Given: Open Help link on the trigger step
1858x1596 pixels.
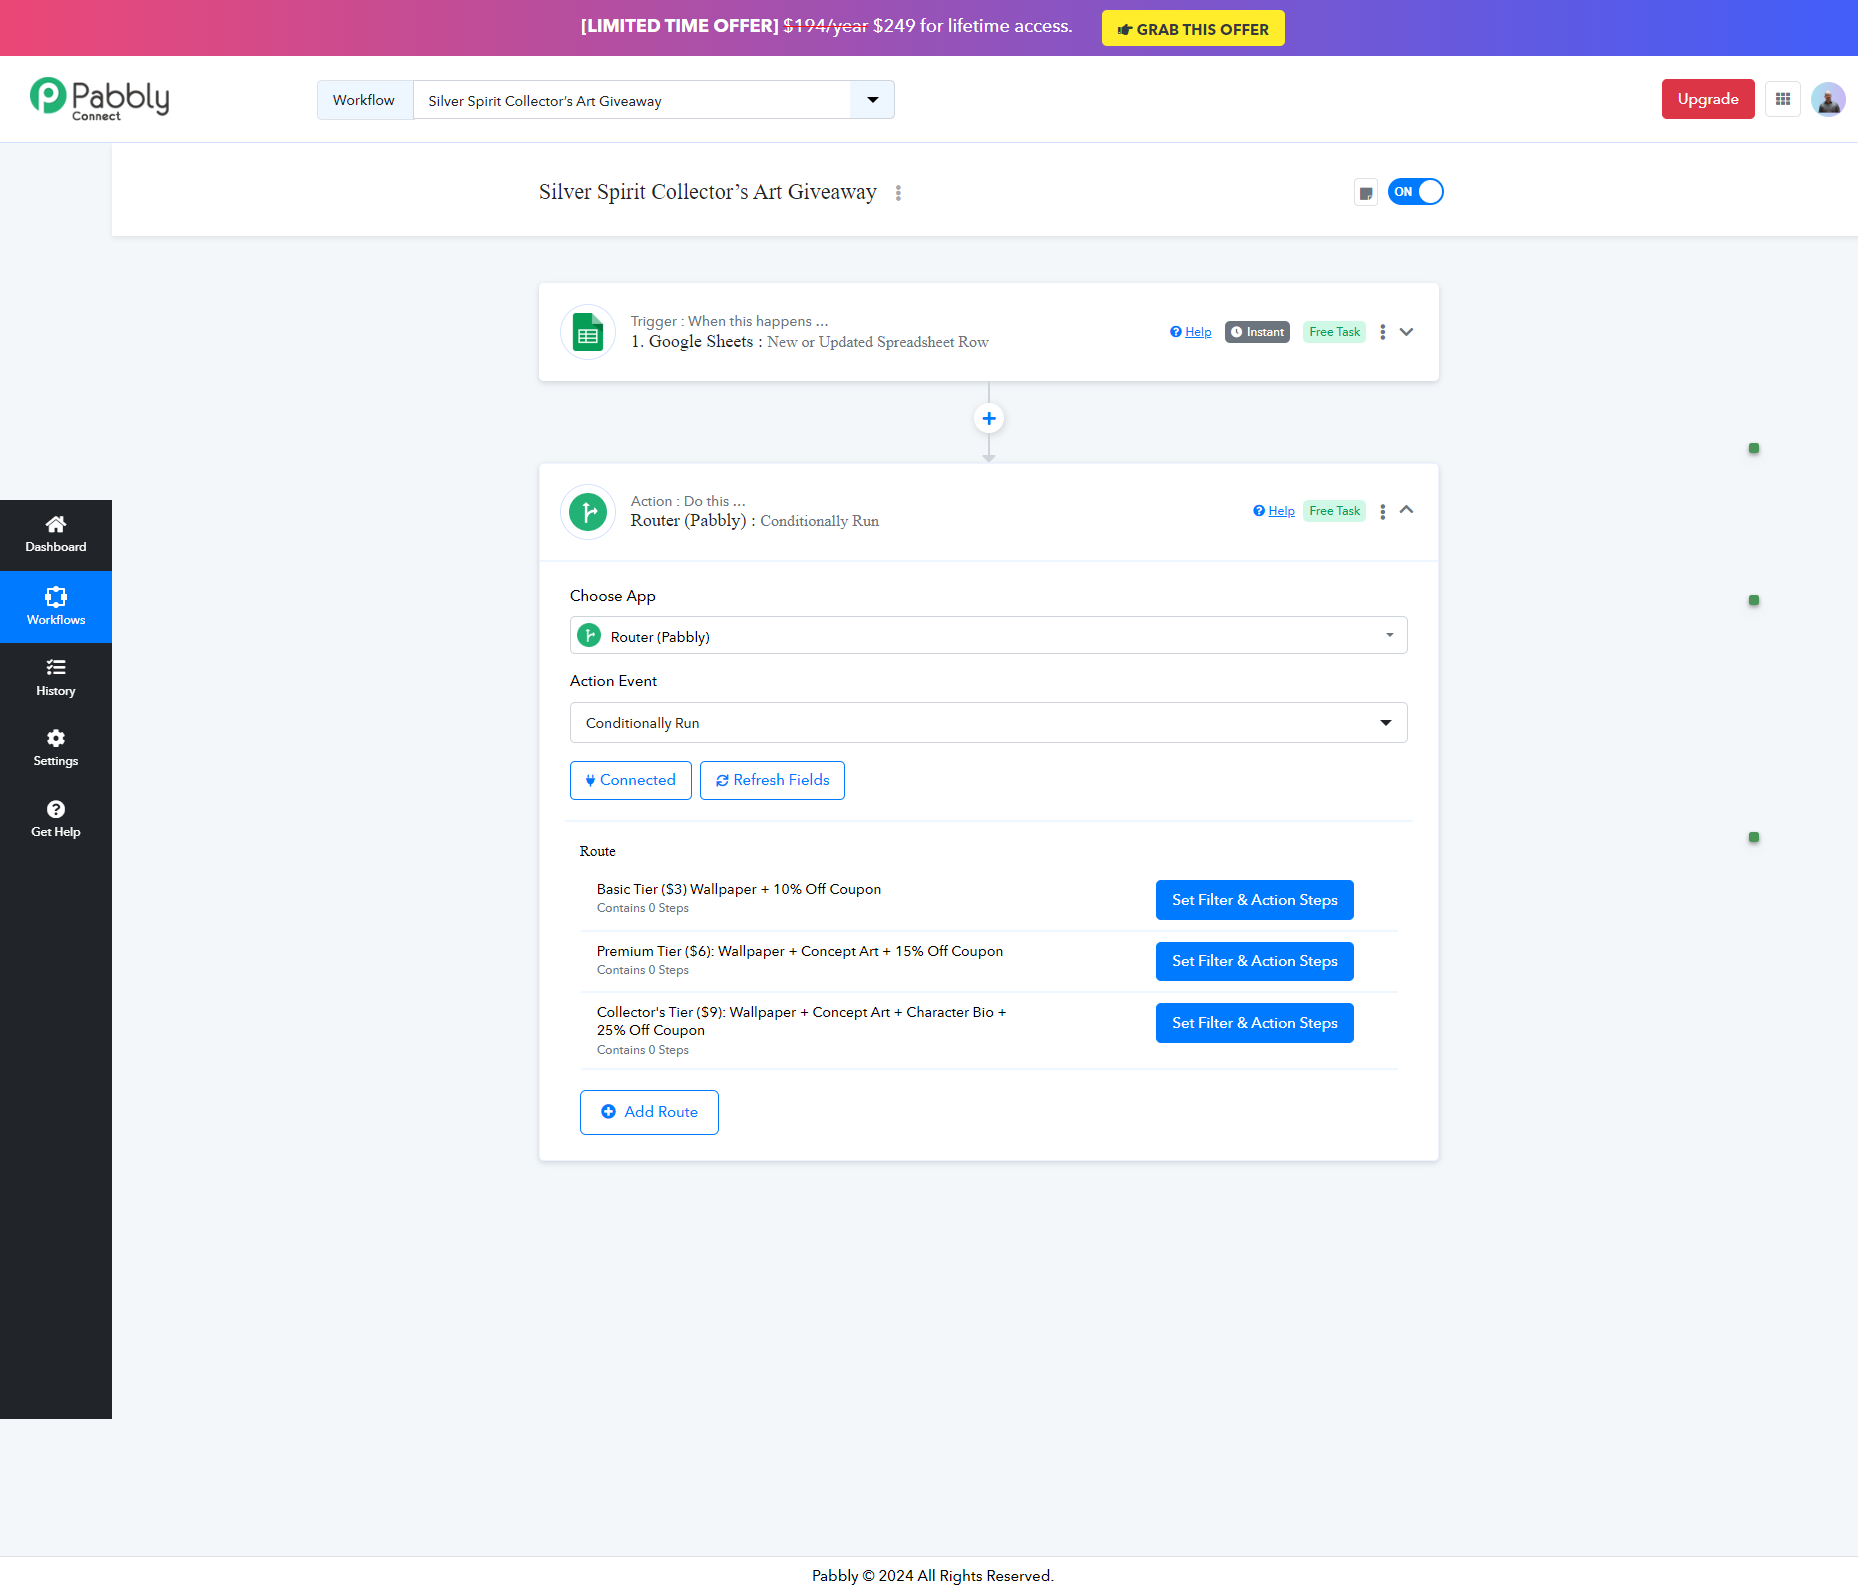Looking at the screenshot, I should tap(1191, 332).
